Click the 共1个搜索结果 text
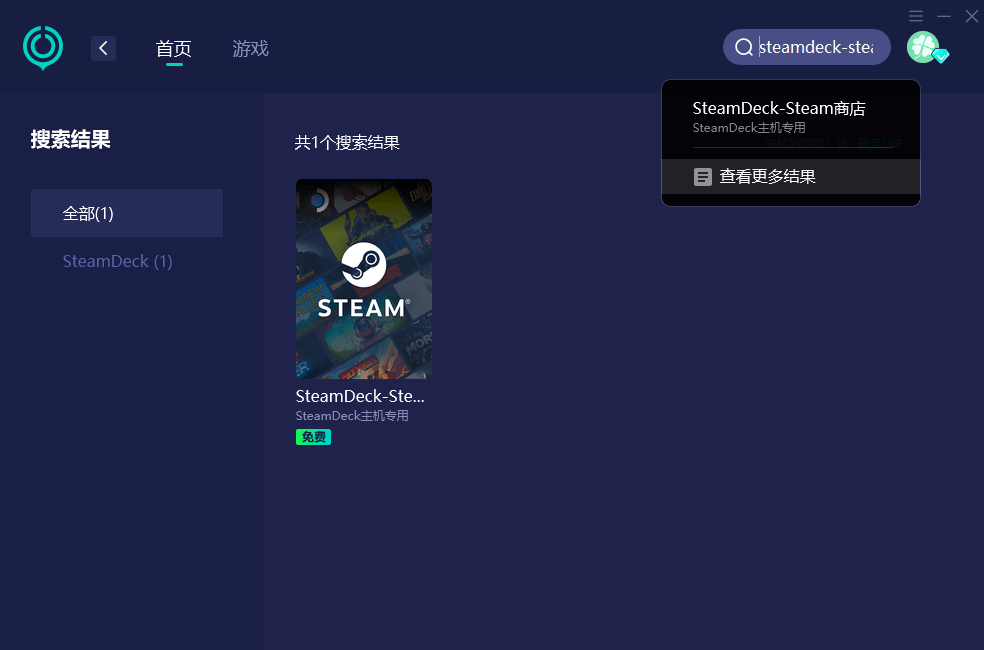The height and width of the screenshot is (650, 984). (x=347, y=143)
